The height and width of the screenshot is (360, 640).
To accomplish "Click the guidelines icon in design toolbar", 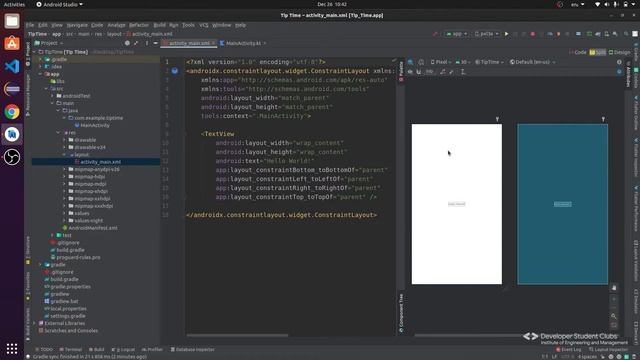I will 463,72.
